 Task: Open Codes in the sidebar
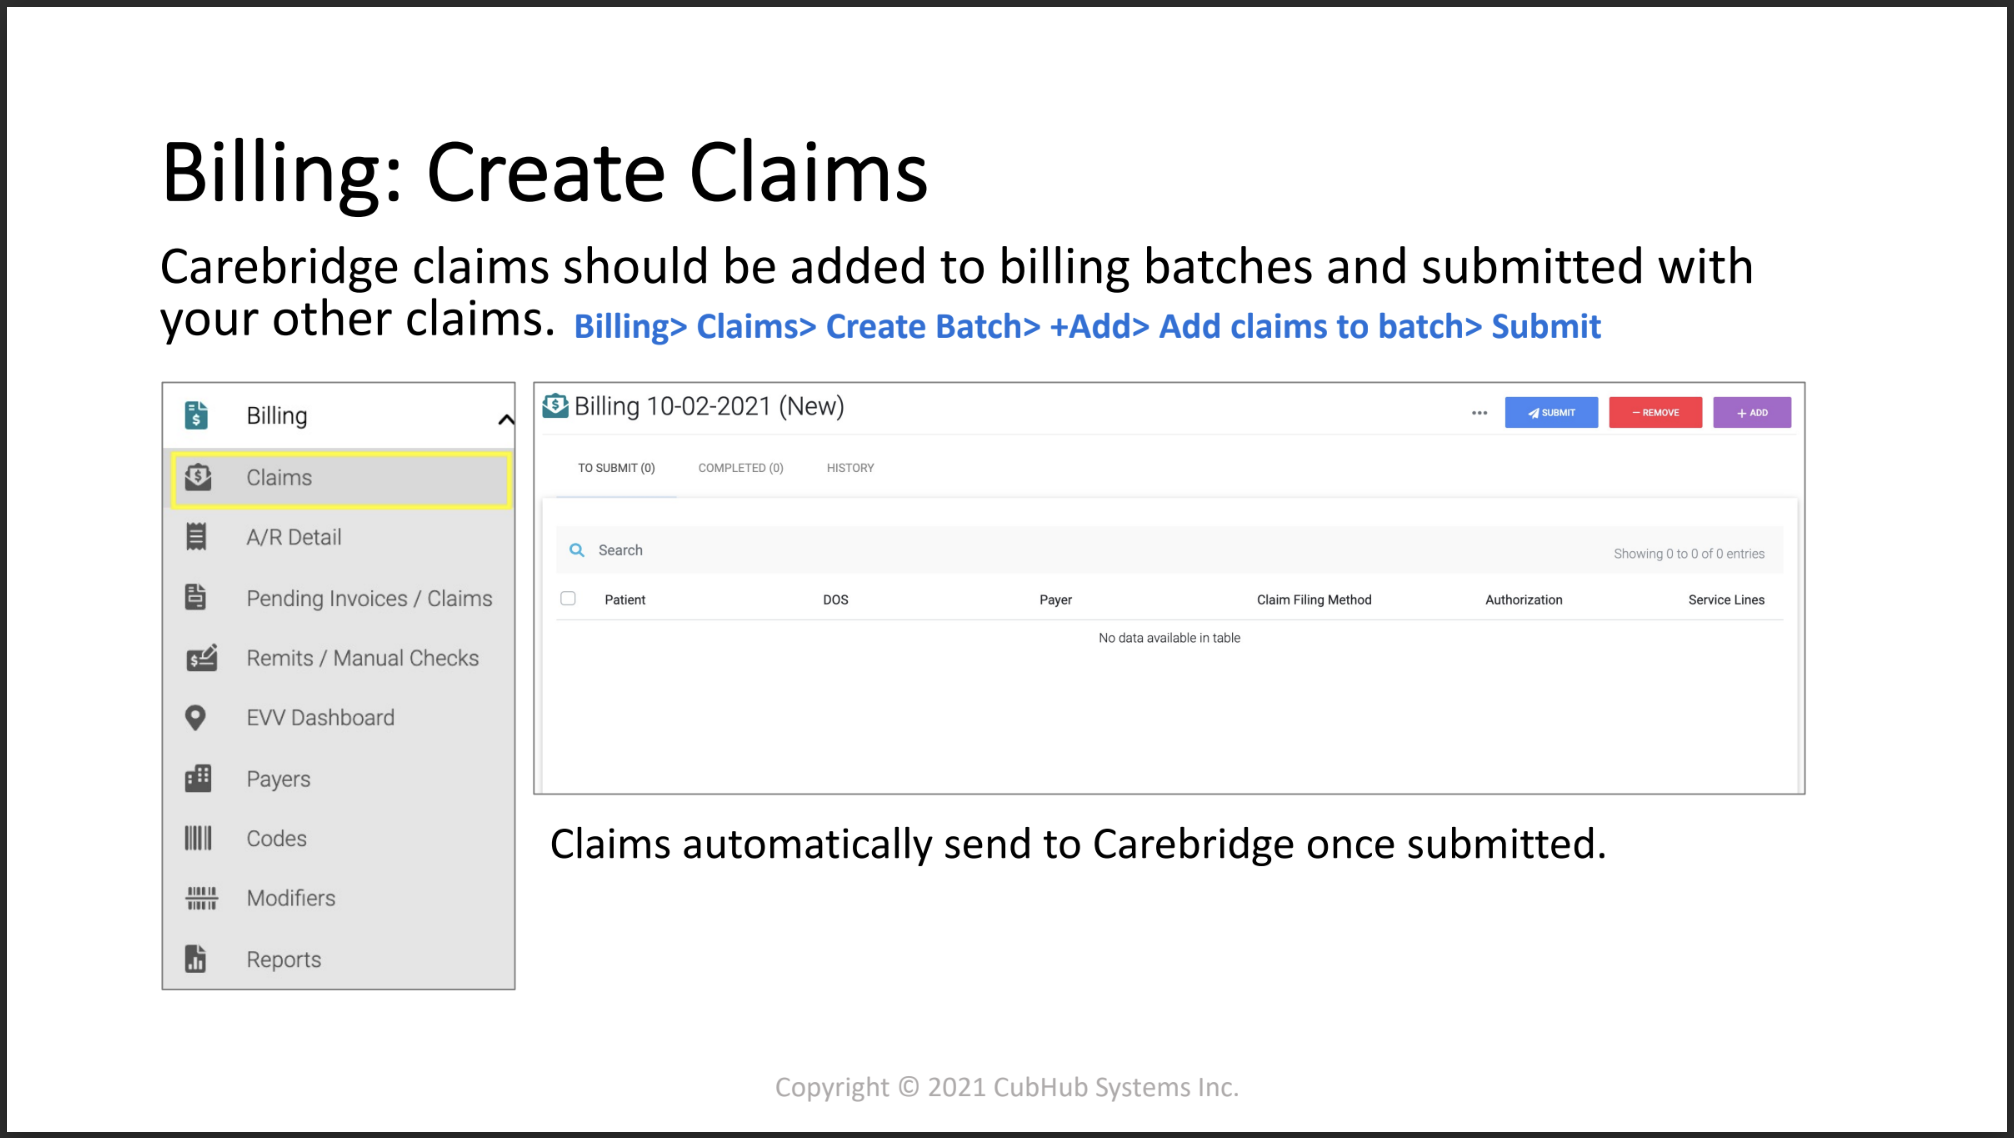[x=276, y=838]
